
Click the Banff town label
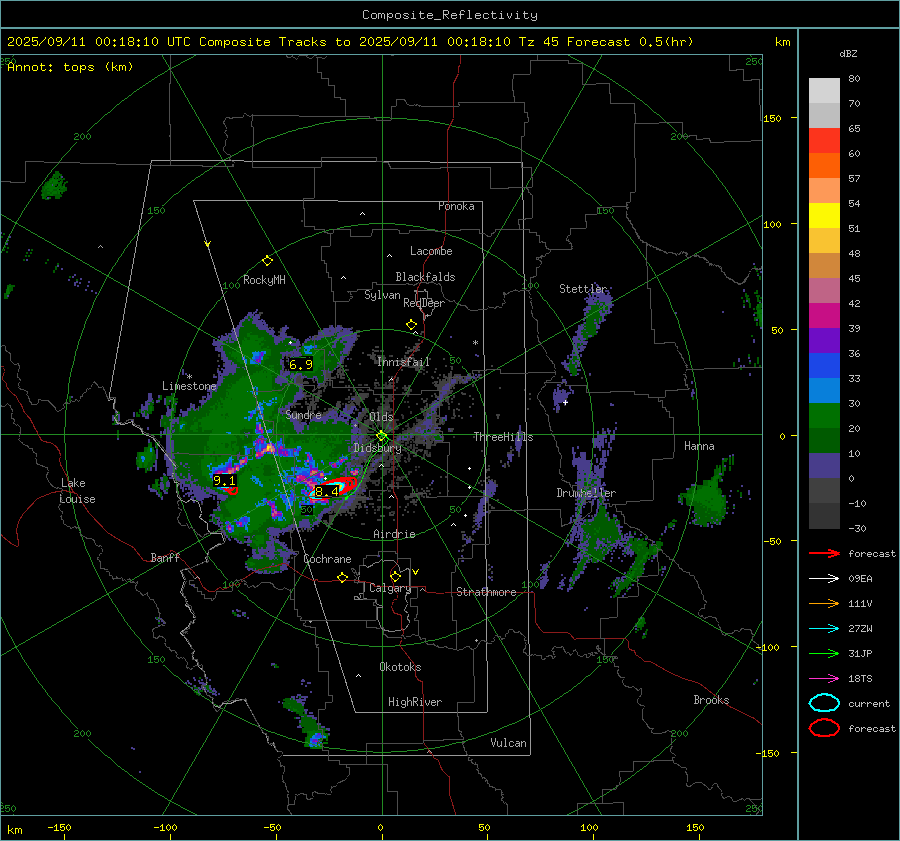pos(165,558)
